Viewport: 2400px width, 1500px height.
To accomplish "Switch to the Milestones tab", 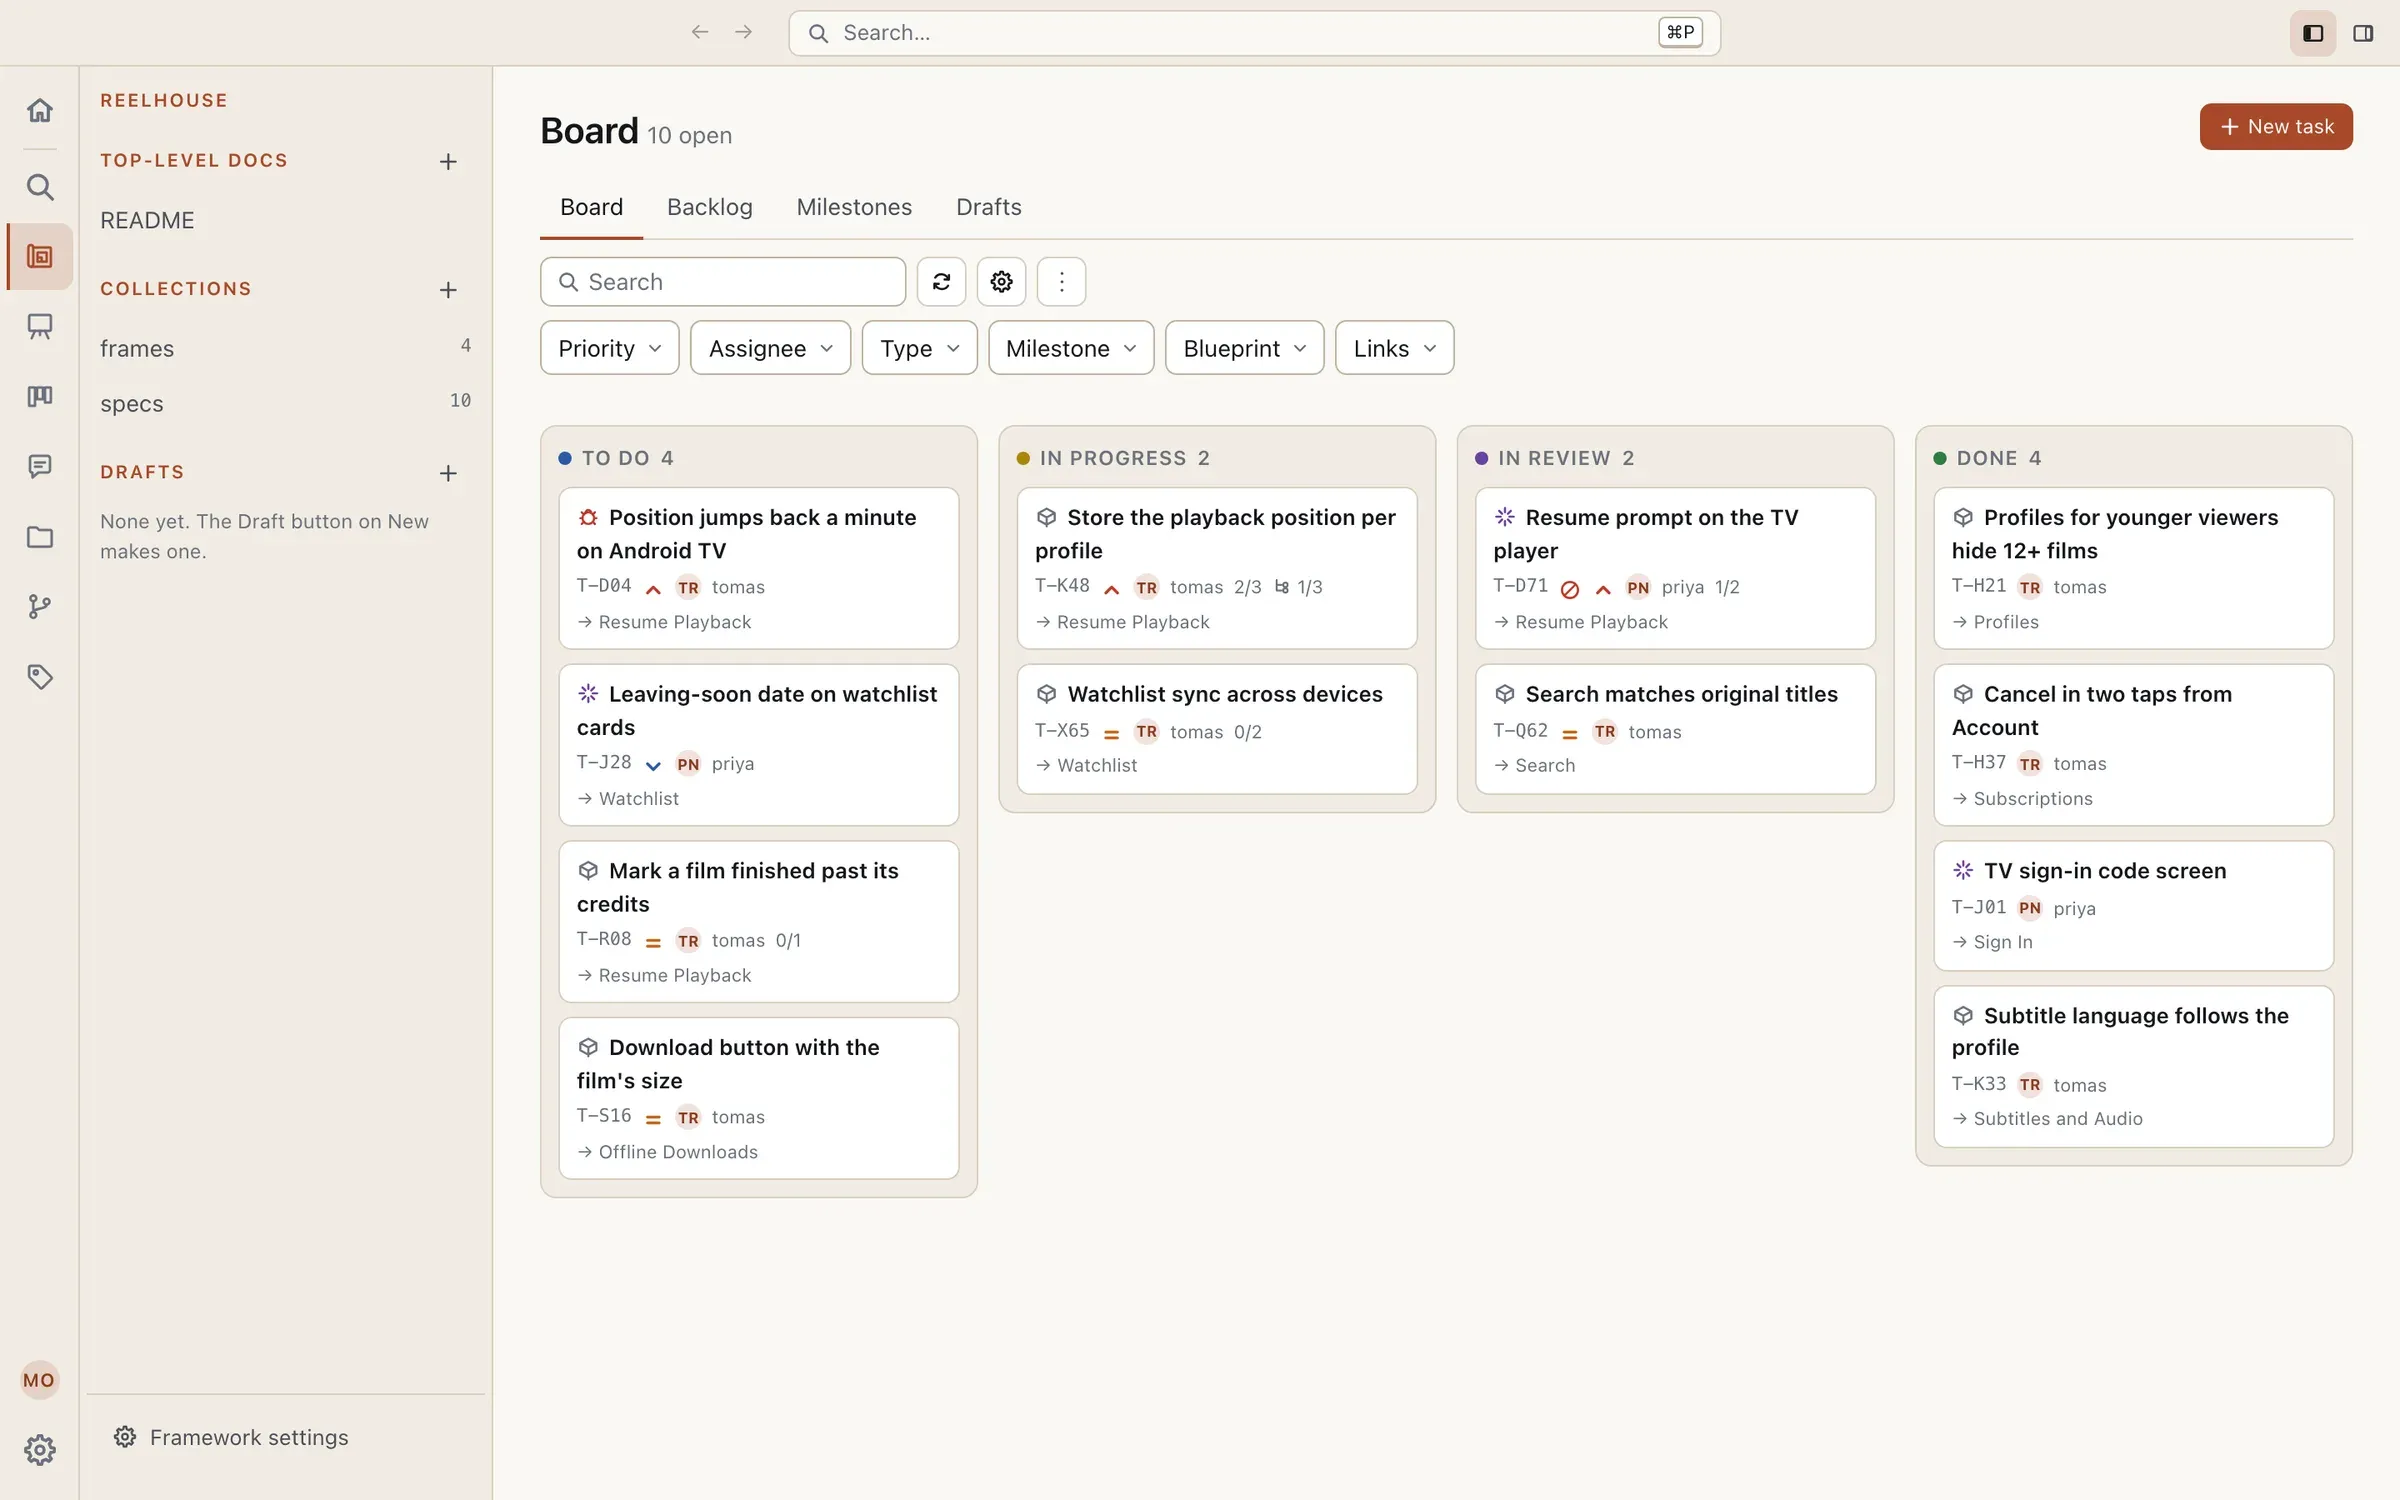I will (854, 207).
